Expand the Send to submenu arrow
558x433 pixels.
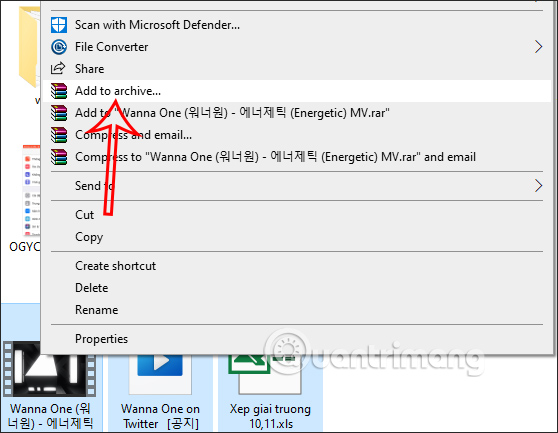(538, 186)
